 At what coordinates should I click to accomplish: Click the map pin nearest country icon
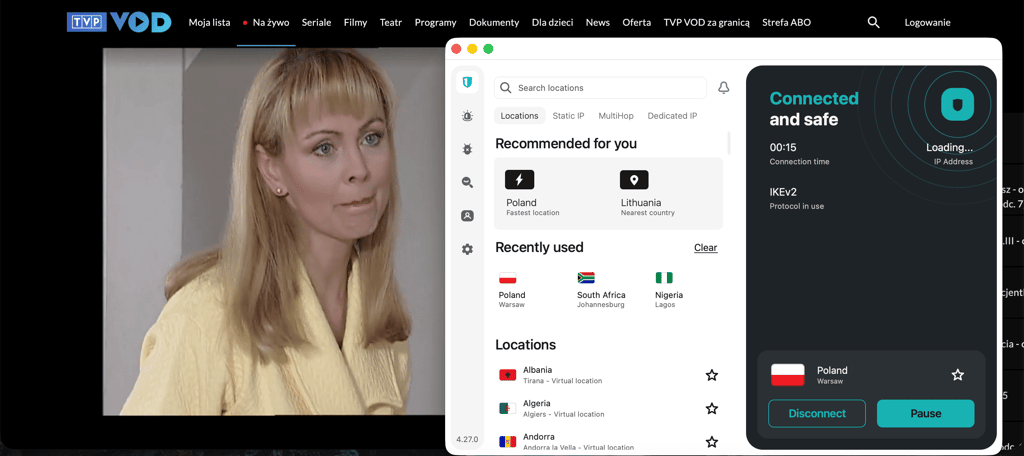634,180
